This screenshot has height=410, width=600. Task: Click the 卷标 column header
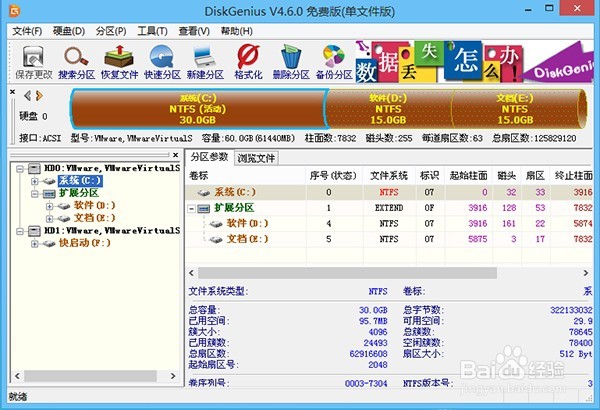pyautogui.click(x=246, y=176)
